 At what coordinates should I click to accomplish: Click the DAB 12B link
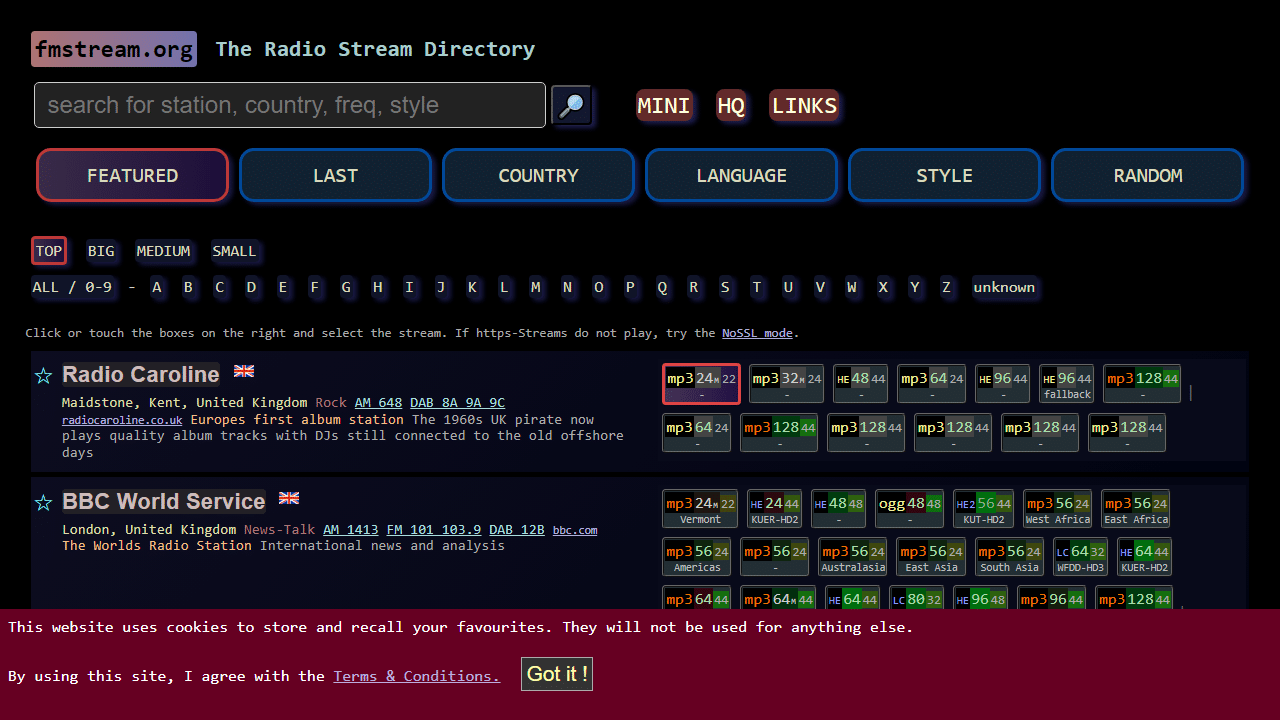[517, 530]
